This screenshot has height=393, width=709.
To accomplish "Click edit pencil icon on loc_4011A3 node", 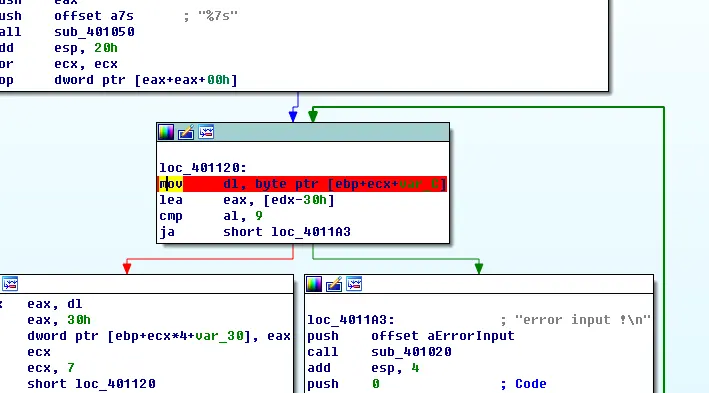I will pos(334,284).
